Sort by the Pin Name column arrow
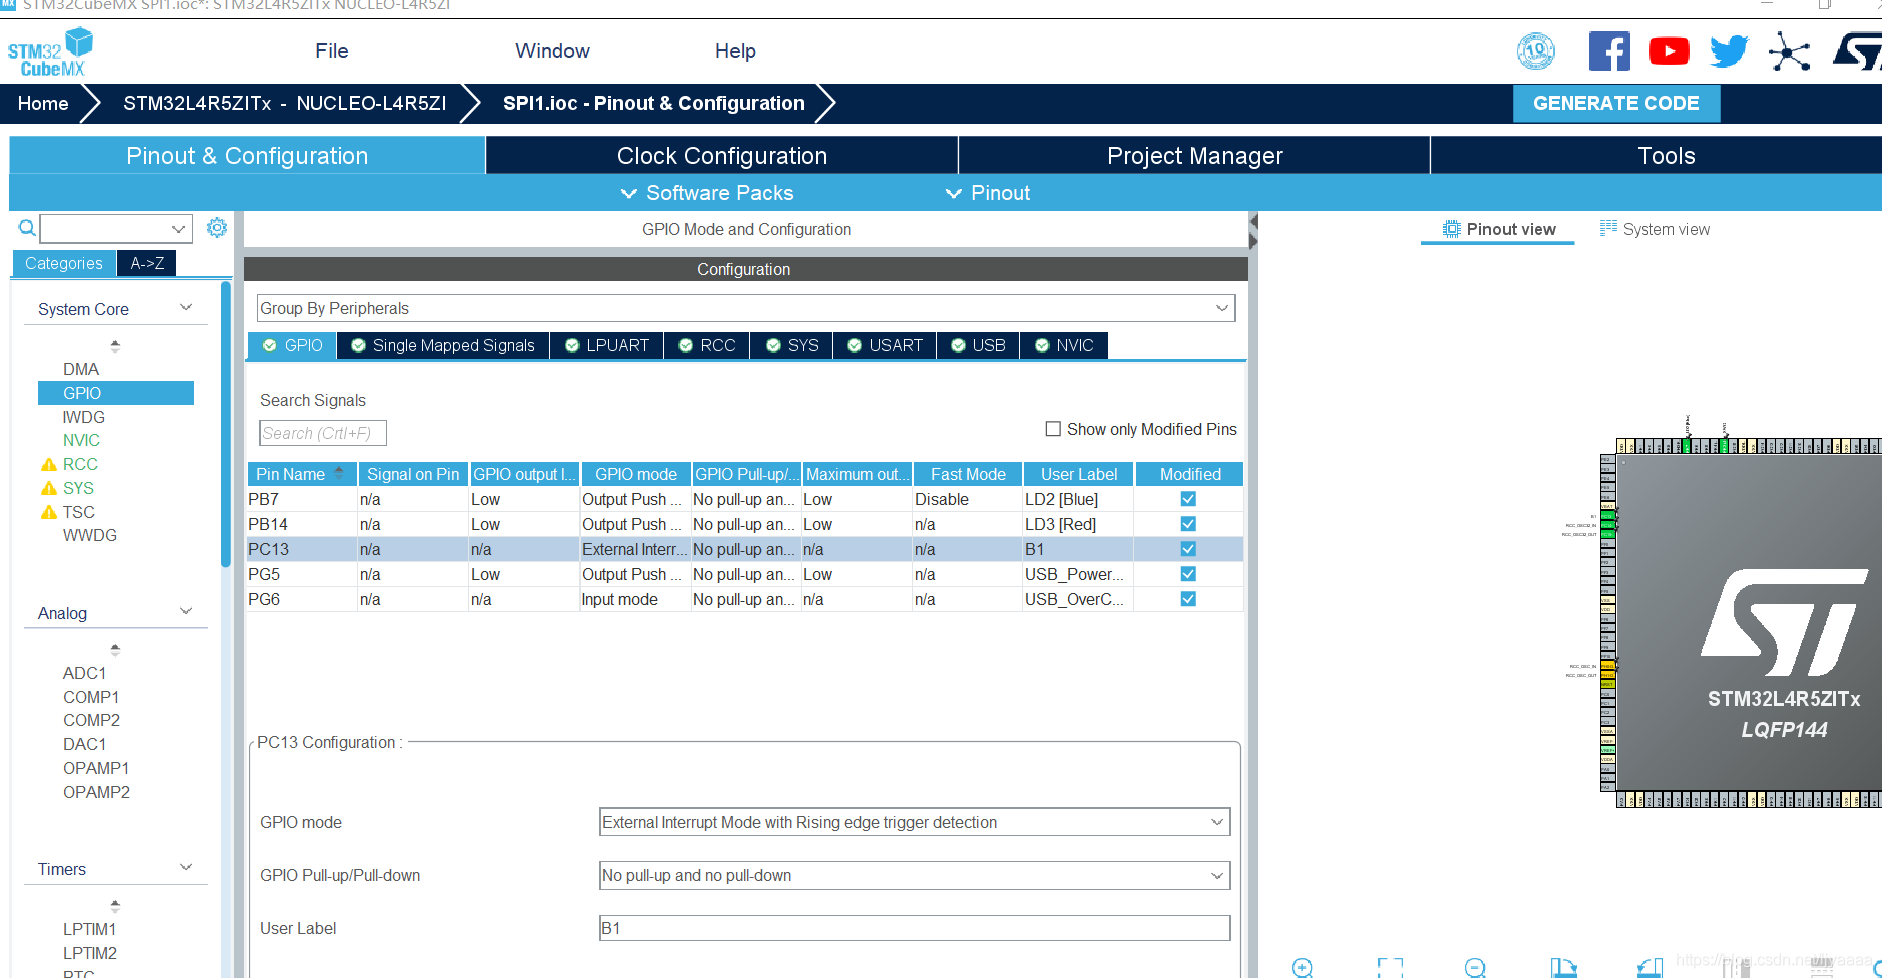Screen dimensions: 1882x978 click(340, 474)
